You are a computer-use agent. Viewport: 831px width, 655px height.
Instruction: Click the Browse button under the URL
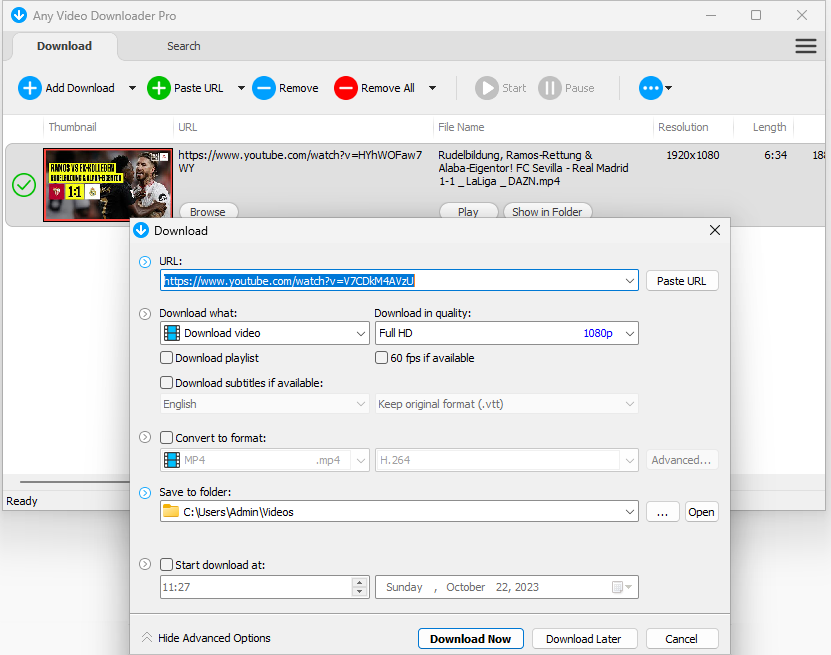point(208,211)
